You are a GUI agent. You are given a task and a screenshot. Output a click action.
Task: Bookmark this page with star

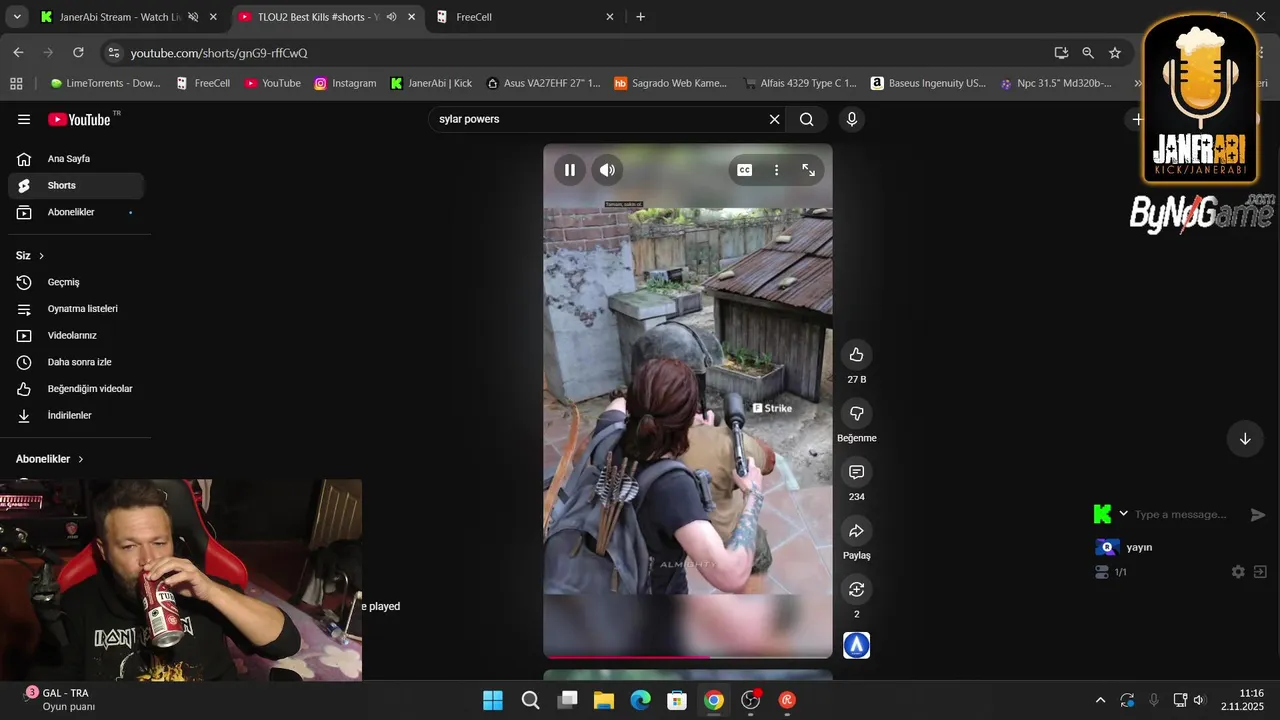(1115, 53)
